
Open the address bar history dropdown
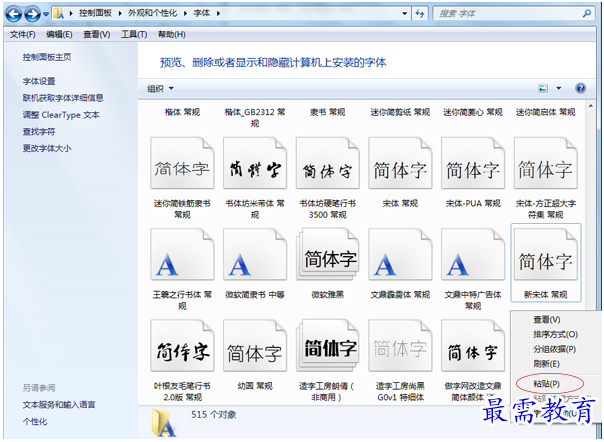coord(404,13)
